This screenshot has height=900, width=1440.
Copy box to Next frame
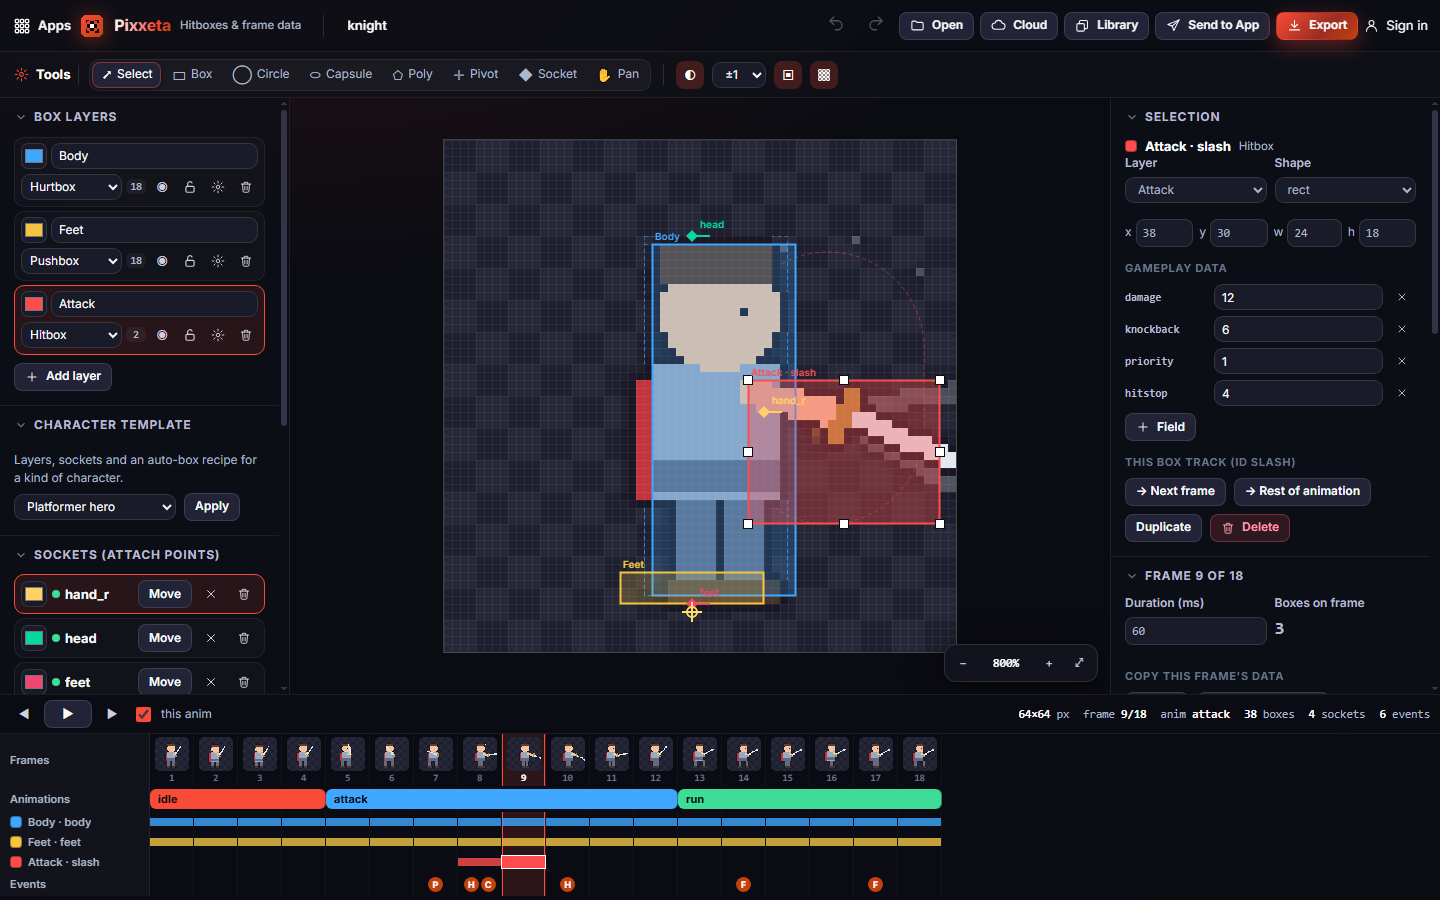coord(1175,492)
